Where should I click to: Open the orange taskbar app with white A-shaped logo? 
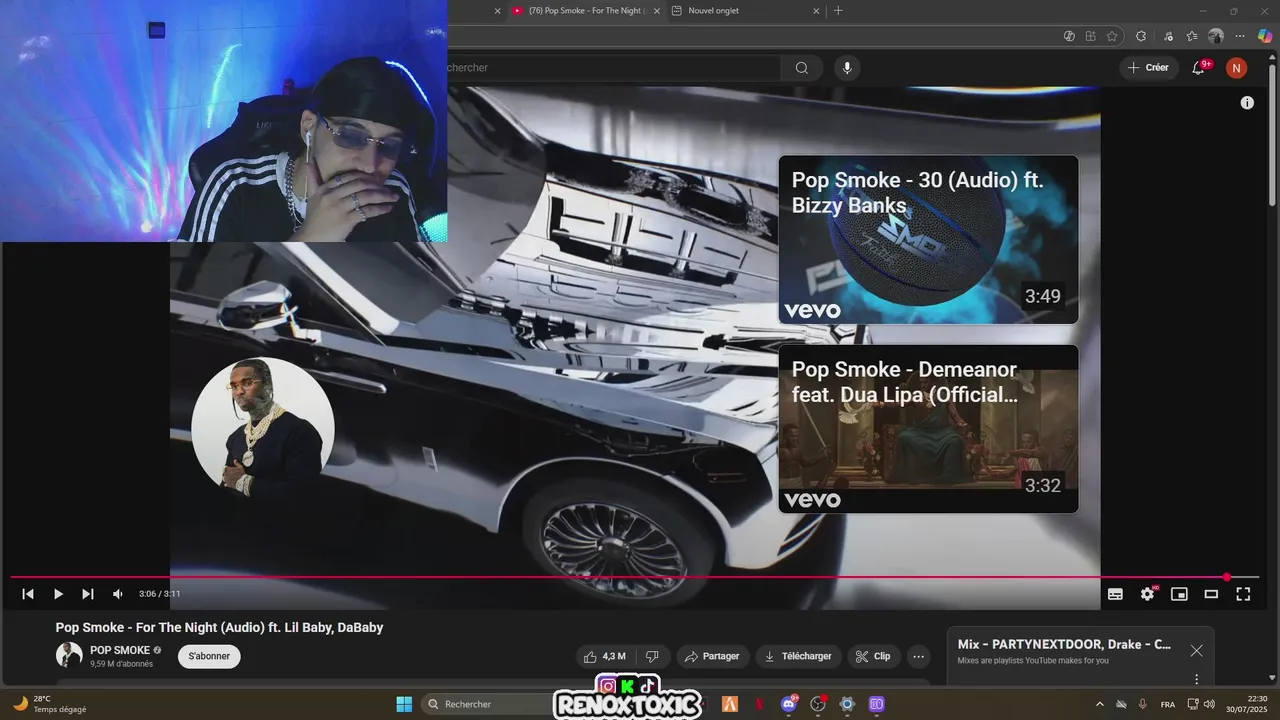point(730,704)
